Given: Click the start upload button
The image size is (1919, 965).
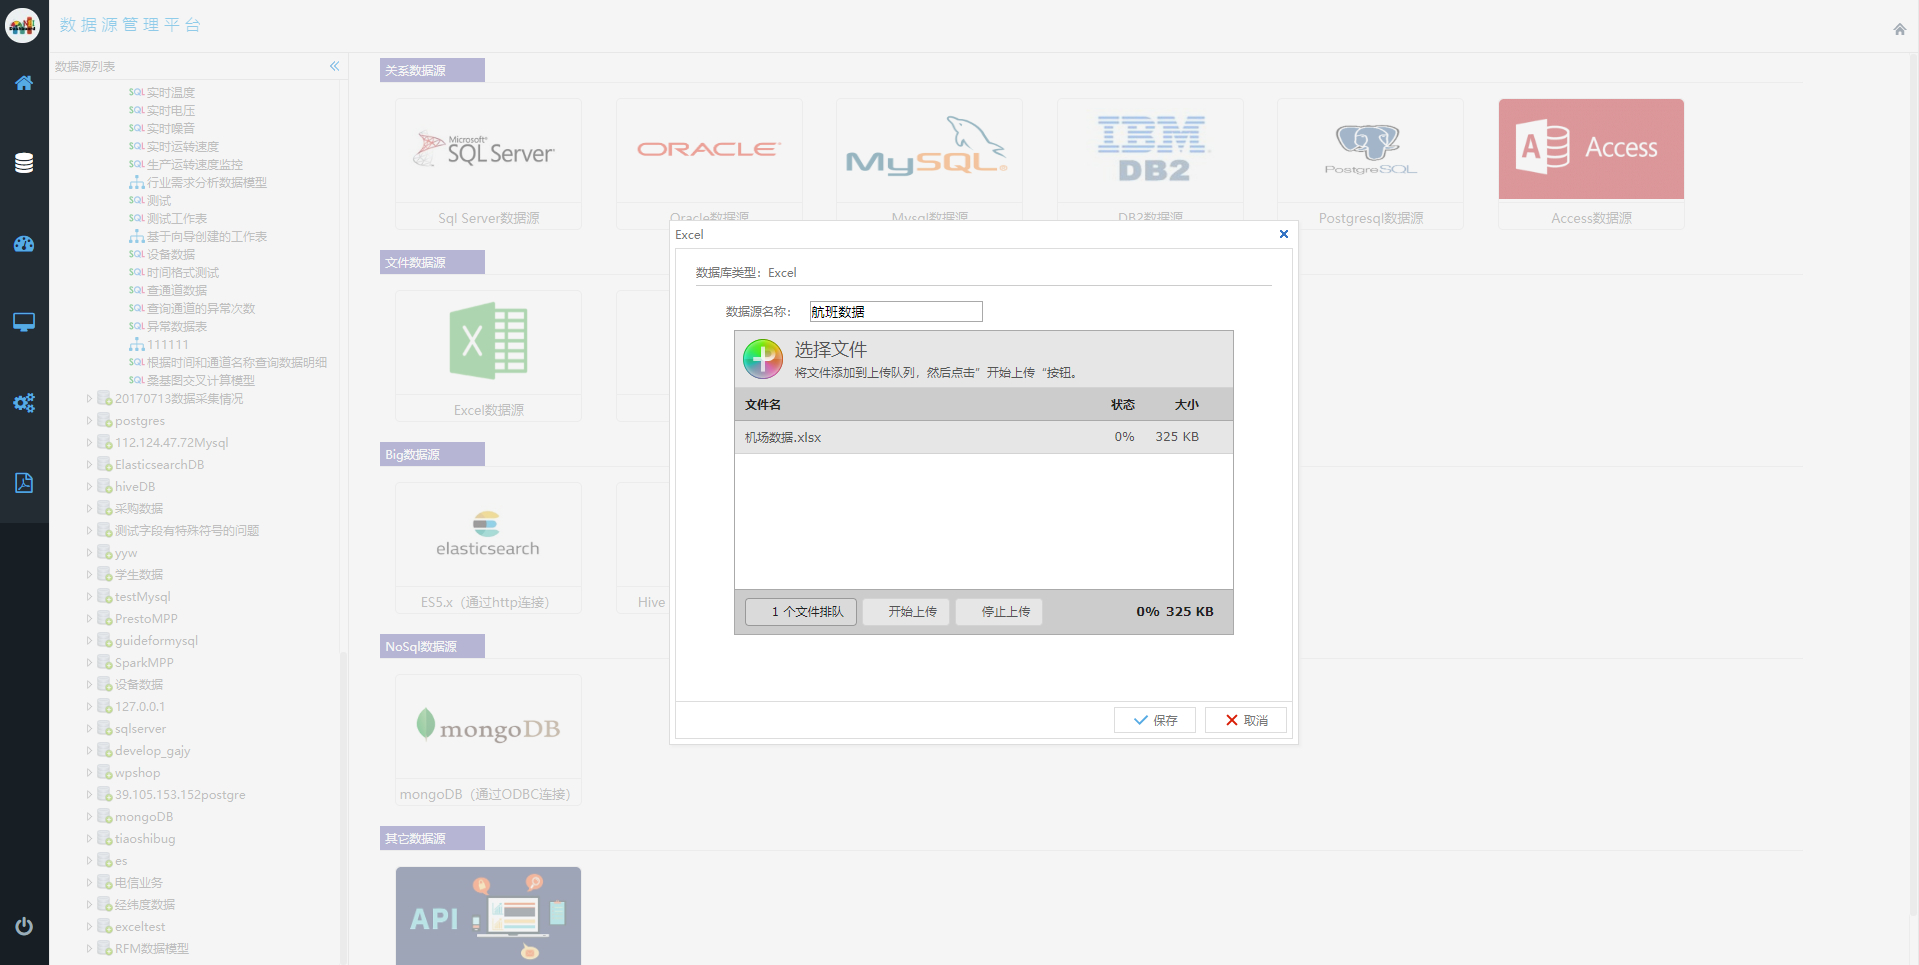Looking at the screenshot, I should point(906,612).
